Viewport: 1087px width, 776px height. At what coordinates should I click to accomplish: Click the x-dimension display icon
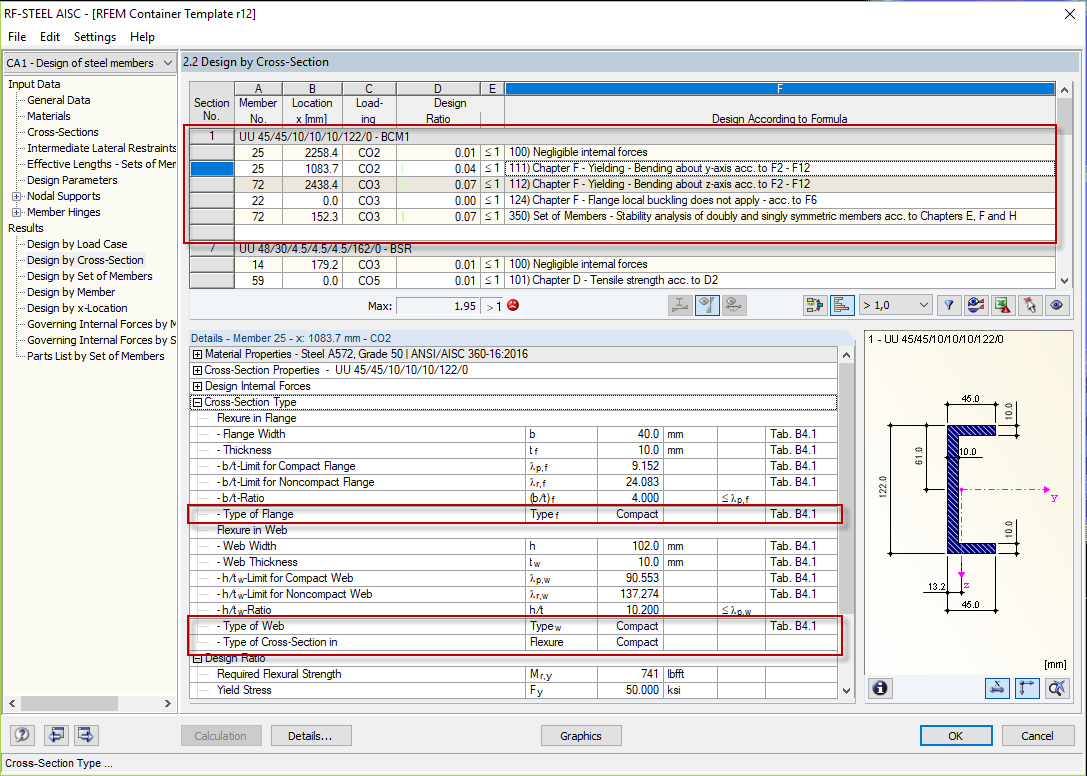tap(997, 689)
